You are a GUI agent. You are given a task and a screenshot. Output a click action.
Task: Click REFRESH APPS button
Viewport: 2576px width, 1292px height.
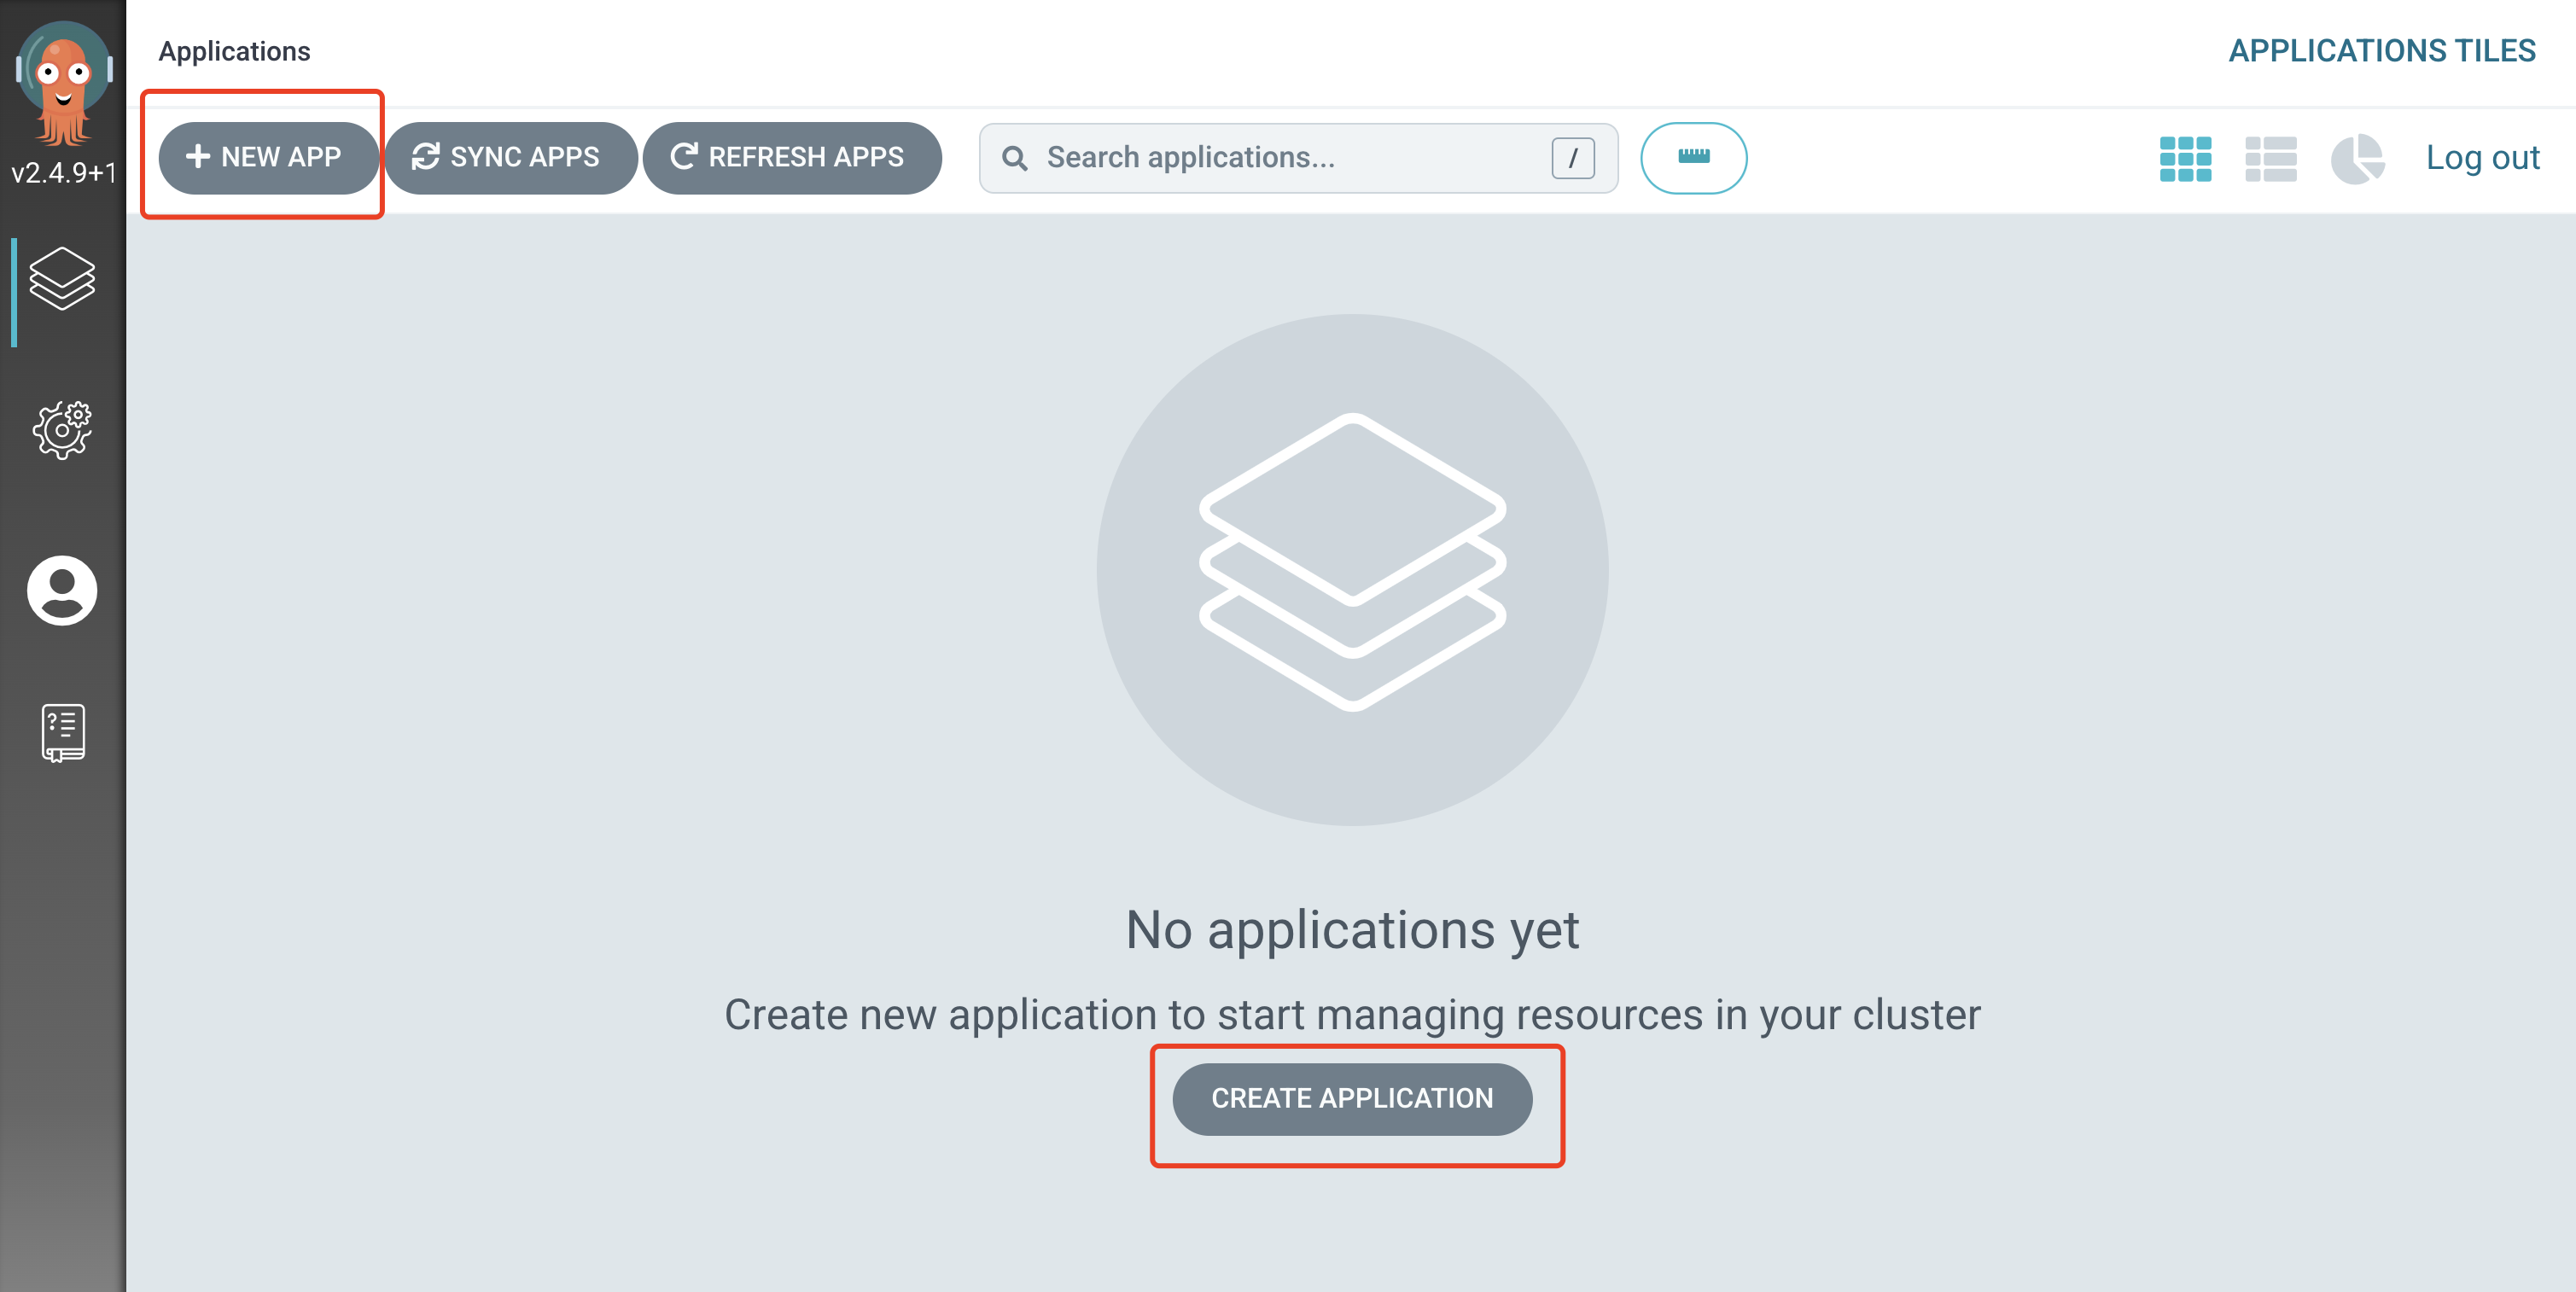point(791,157)
